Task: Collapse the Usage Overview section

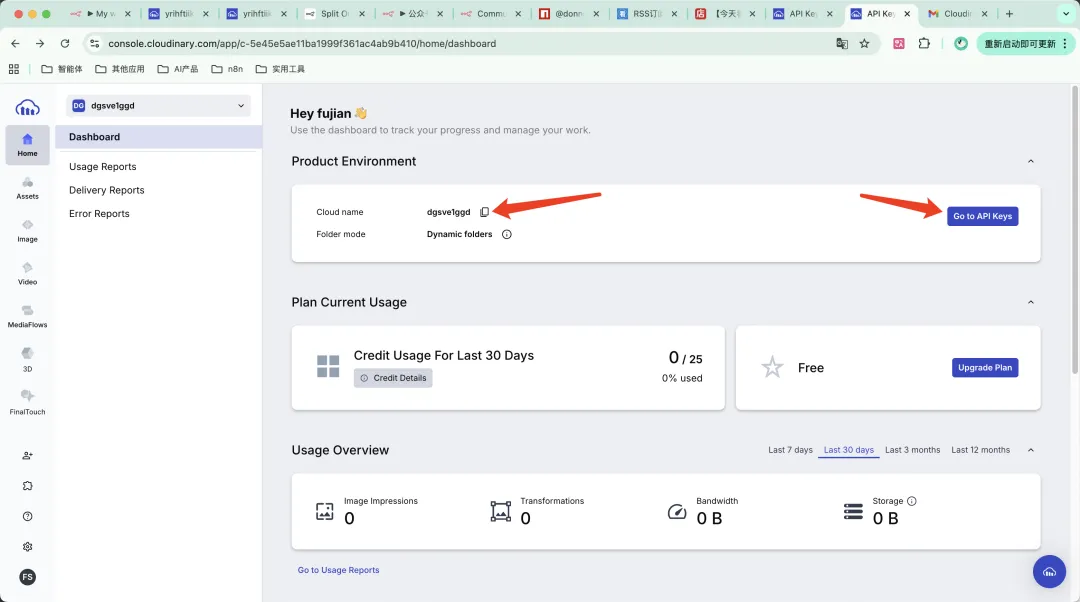Action: pos(1031,450)
